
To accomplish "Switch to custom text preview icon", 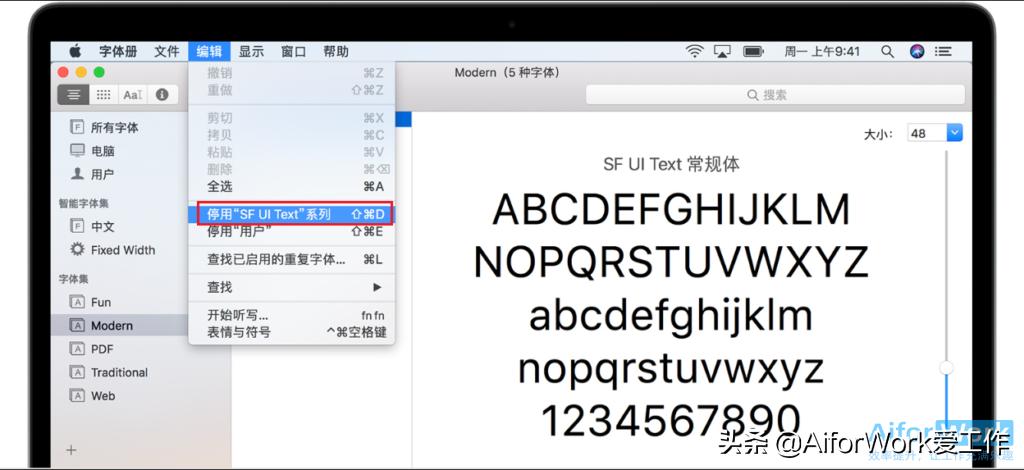I will [133, 95].
